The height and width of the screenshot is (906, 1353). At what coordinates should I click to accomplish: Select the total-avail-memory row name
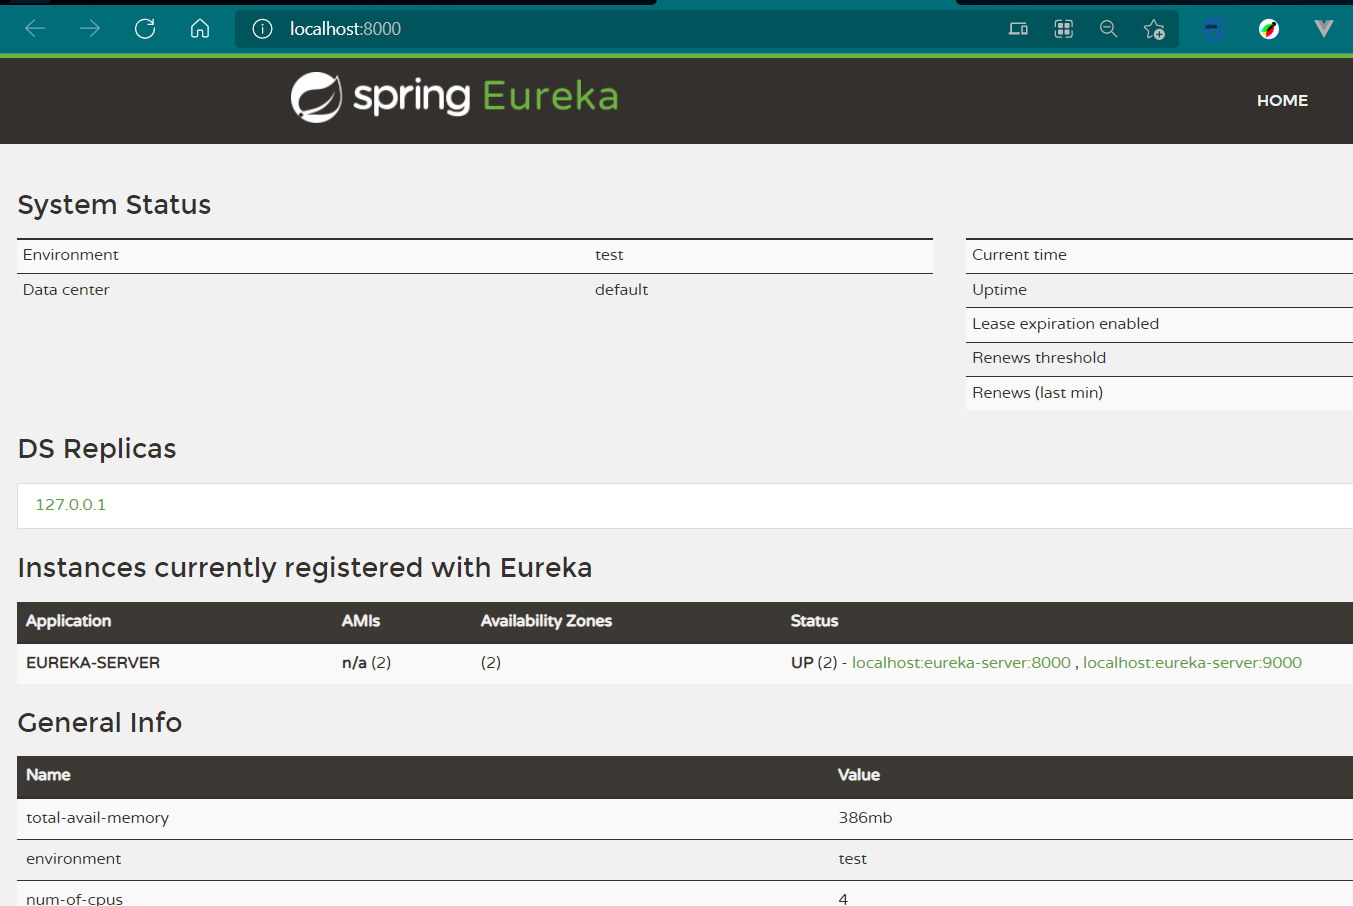pyautogui.click(x=97, y=818)
